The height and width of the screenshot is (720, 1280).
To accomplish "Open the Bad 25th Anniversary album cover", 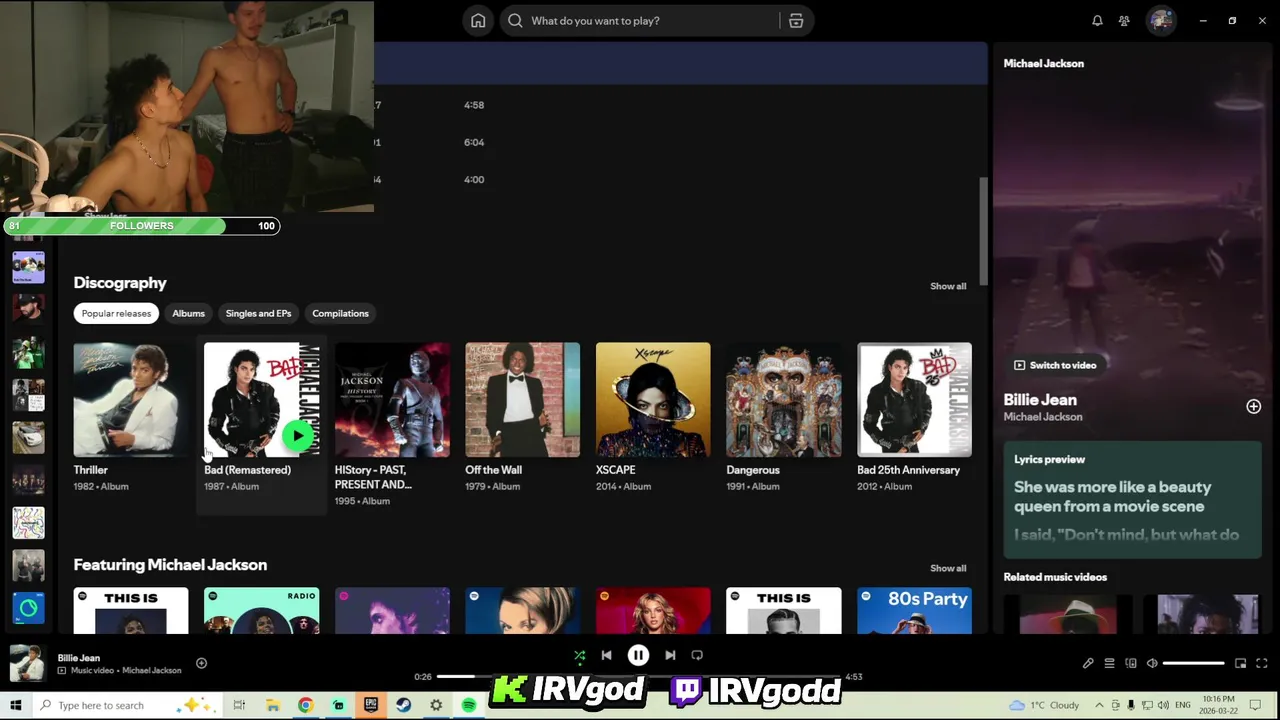I will coord(914,400).
